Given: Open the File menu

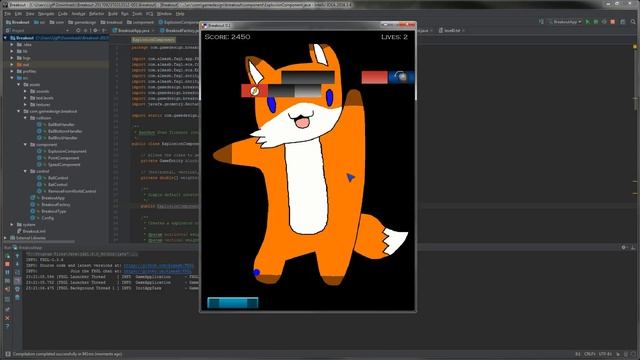Looking at the screenshot, I should tap(7, 13).
